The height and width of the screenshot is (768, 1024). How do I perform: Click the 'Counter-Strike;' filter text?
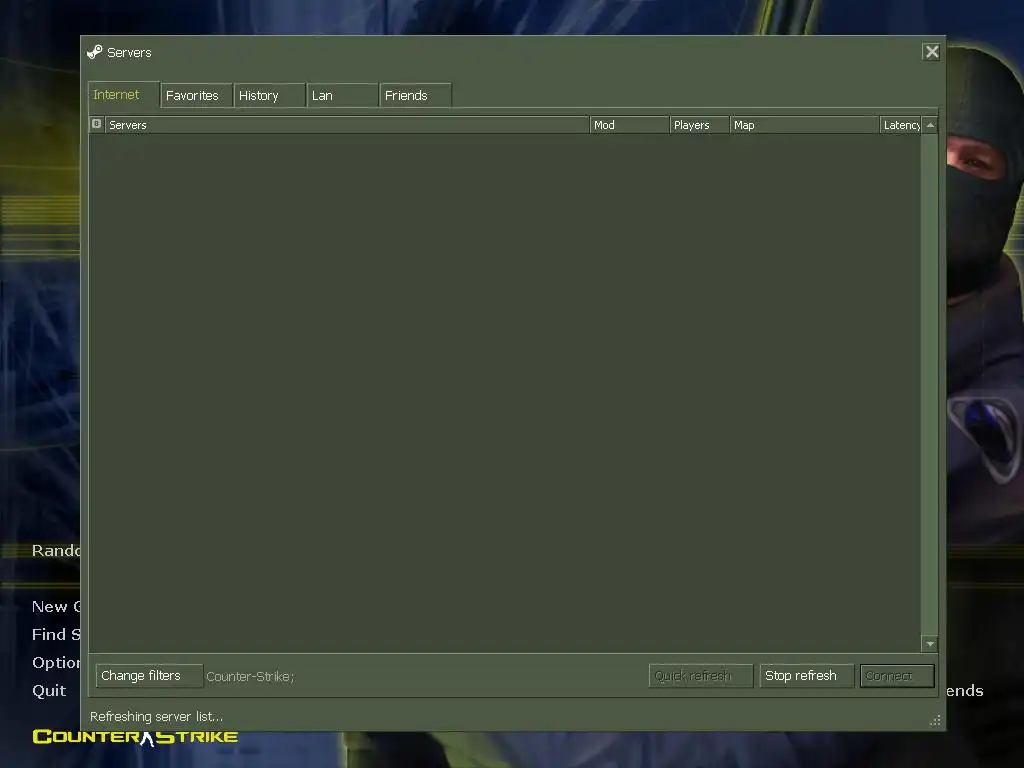click(250, 677)
